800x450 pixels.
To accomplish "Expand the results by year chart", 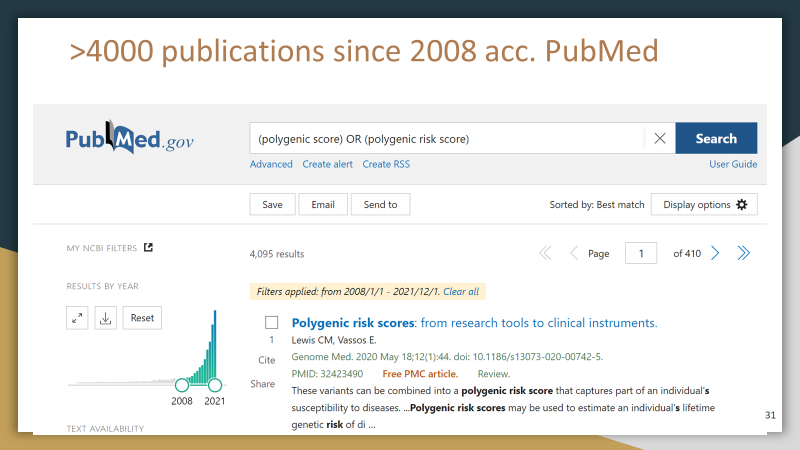I will pos(78,318).
